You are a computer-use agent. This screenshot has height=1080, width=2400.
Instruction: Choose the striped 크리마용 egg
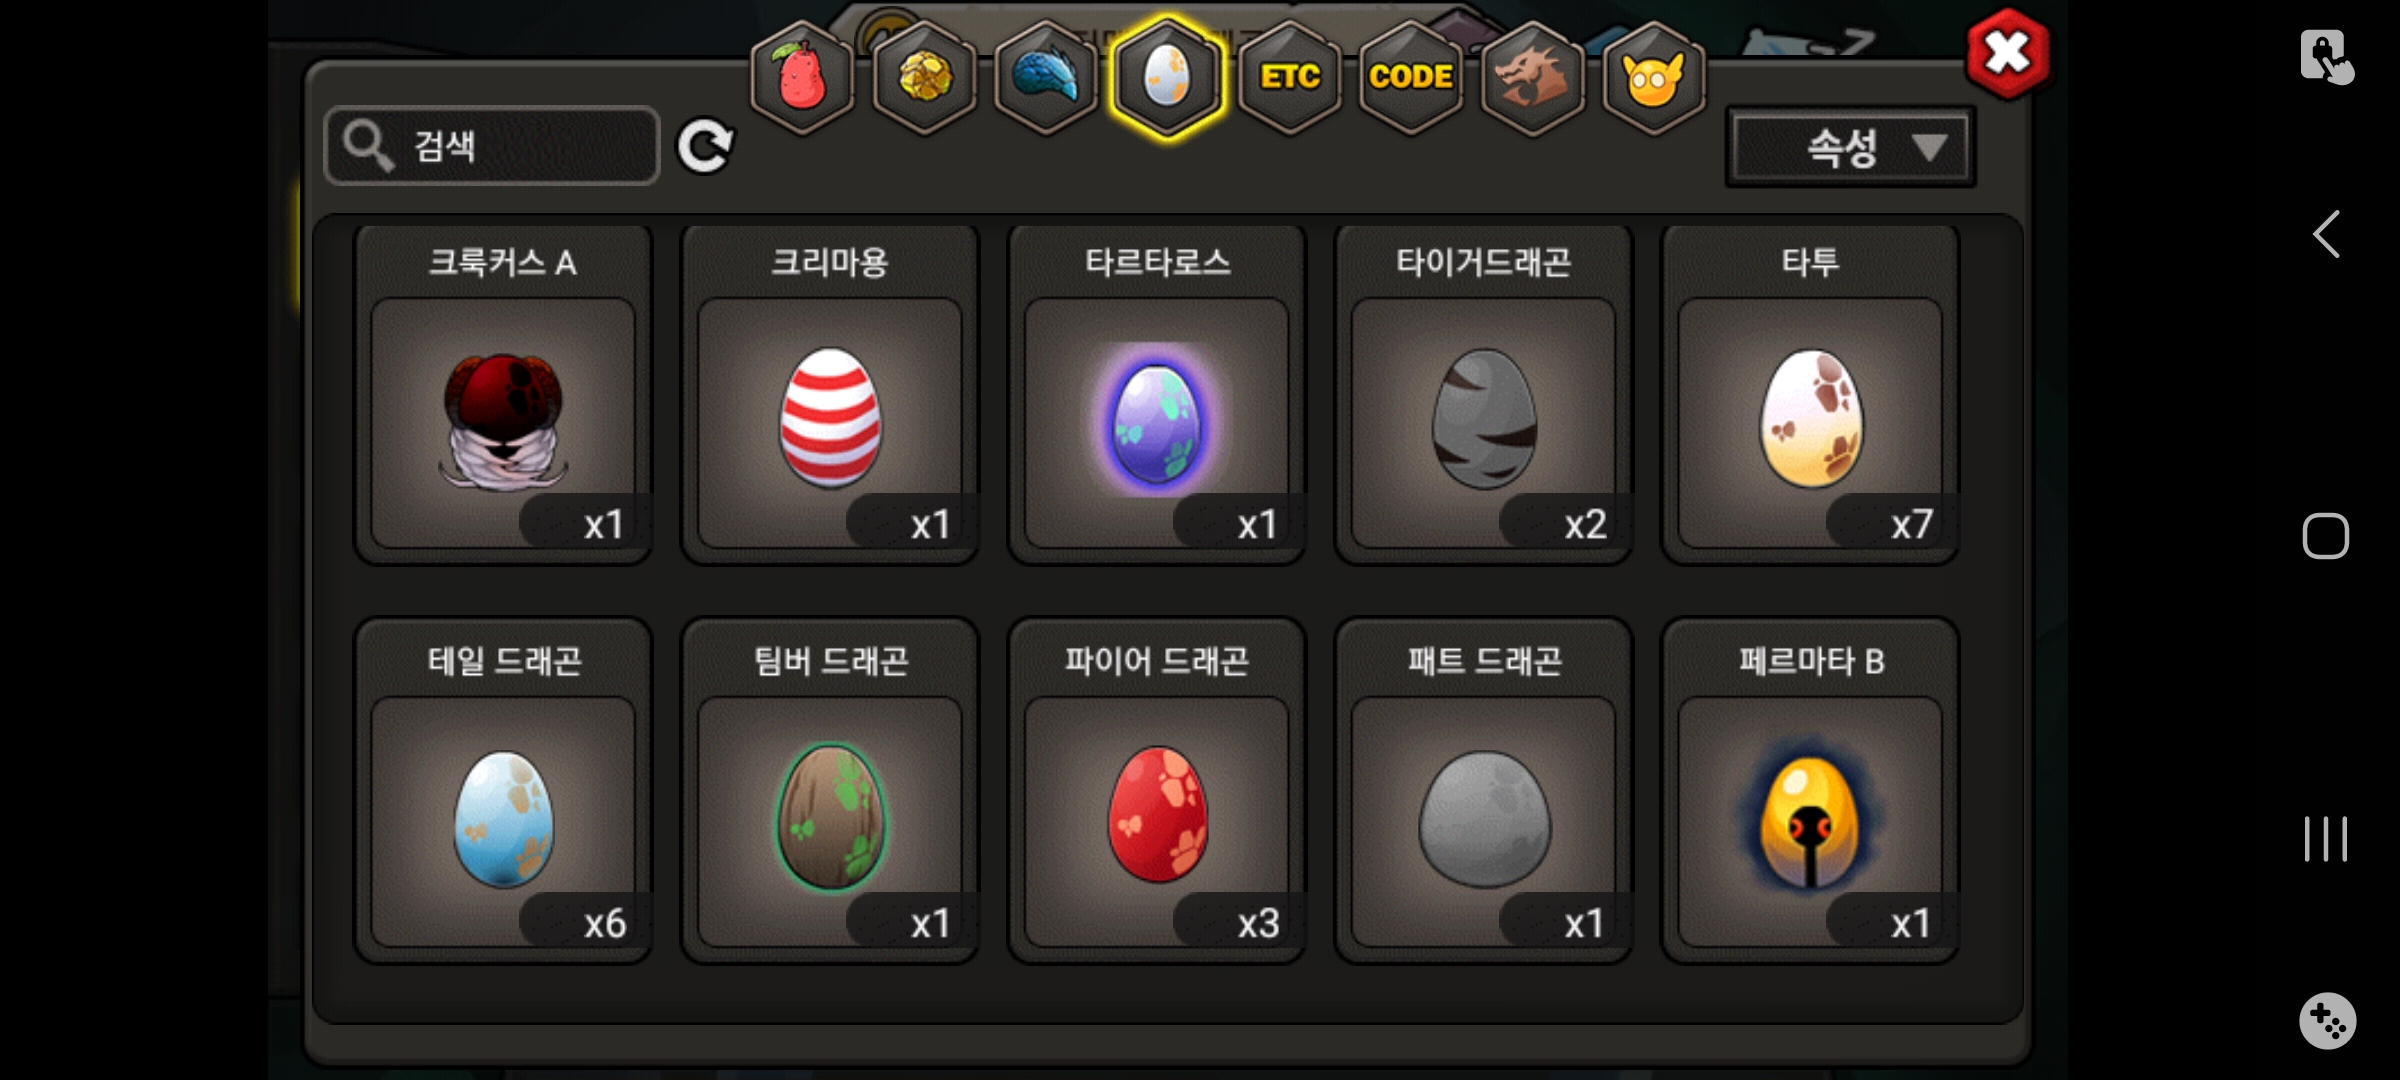pos(830,395)
